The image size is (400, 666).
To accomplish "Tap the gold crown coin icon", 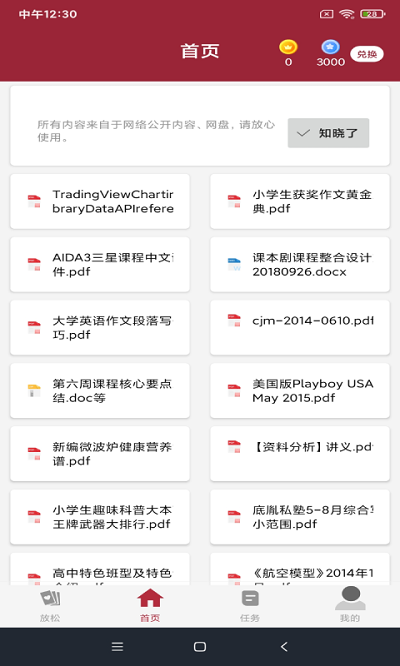I will tap(288, 47).
